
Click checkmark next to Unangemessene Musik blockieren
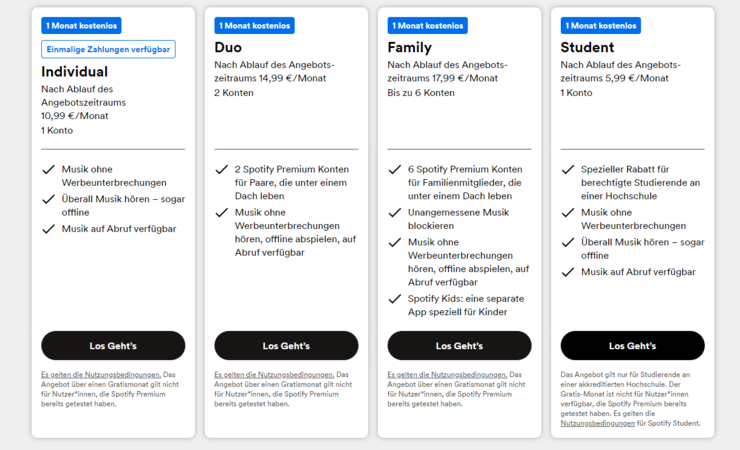tap(395, 213)
